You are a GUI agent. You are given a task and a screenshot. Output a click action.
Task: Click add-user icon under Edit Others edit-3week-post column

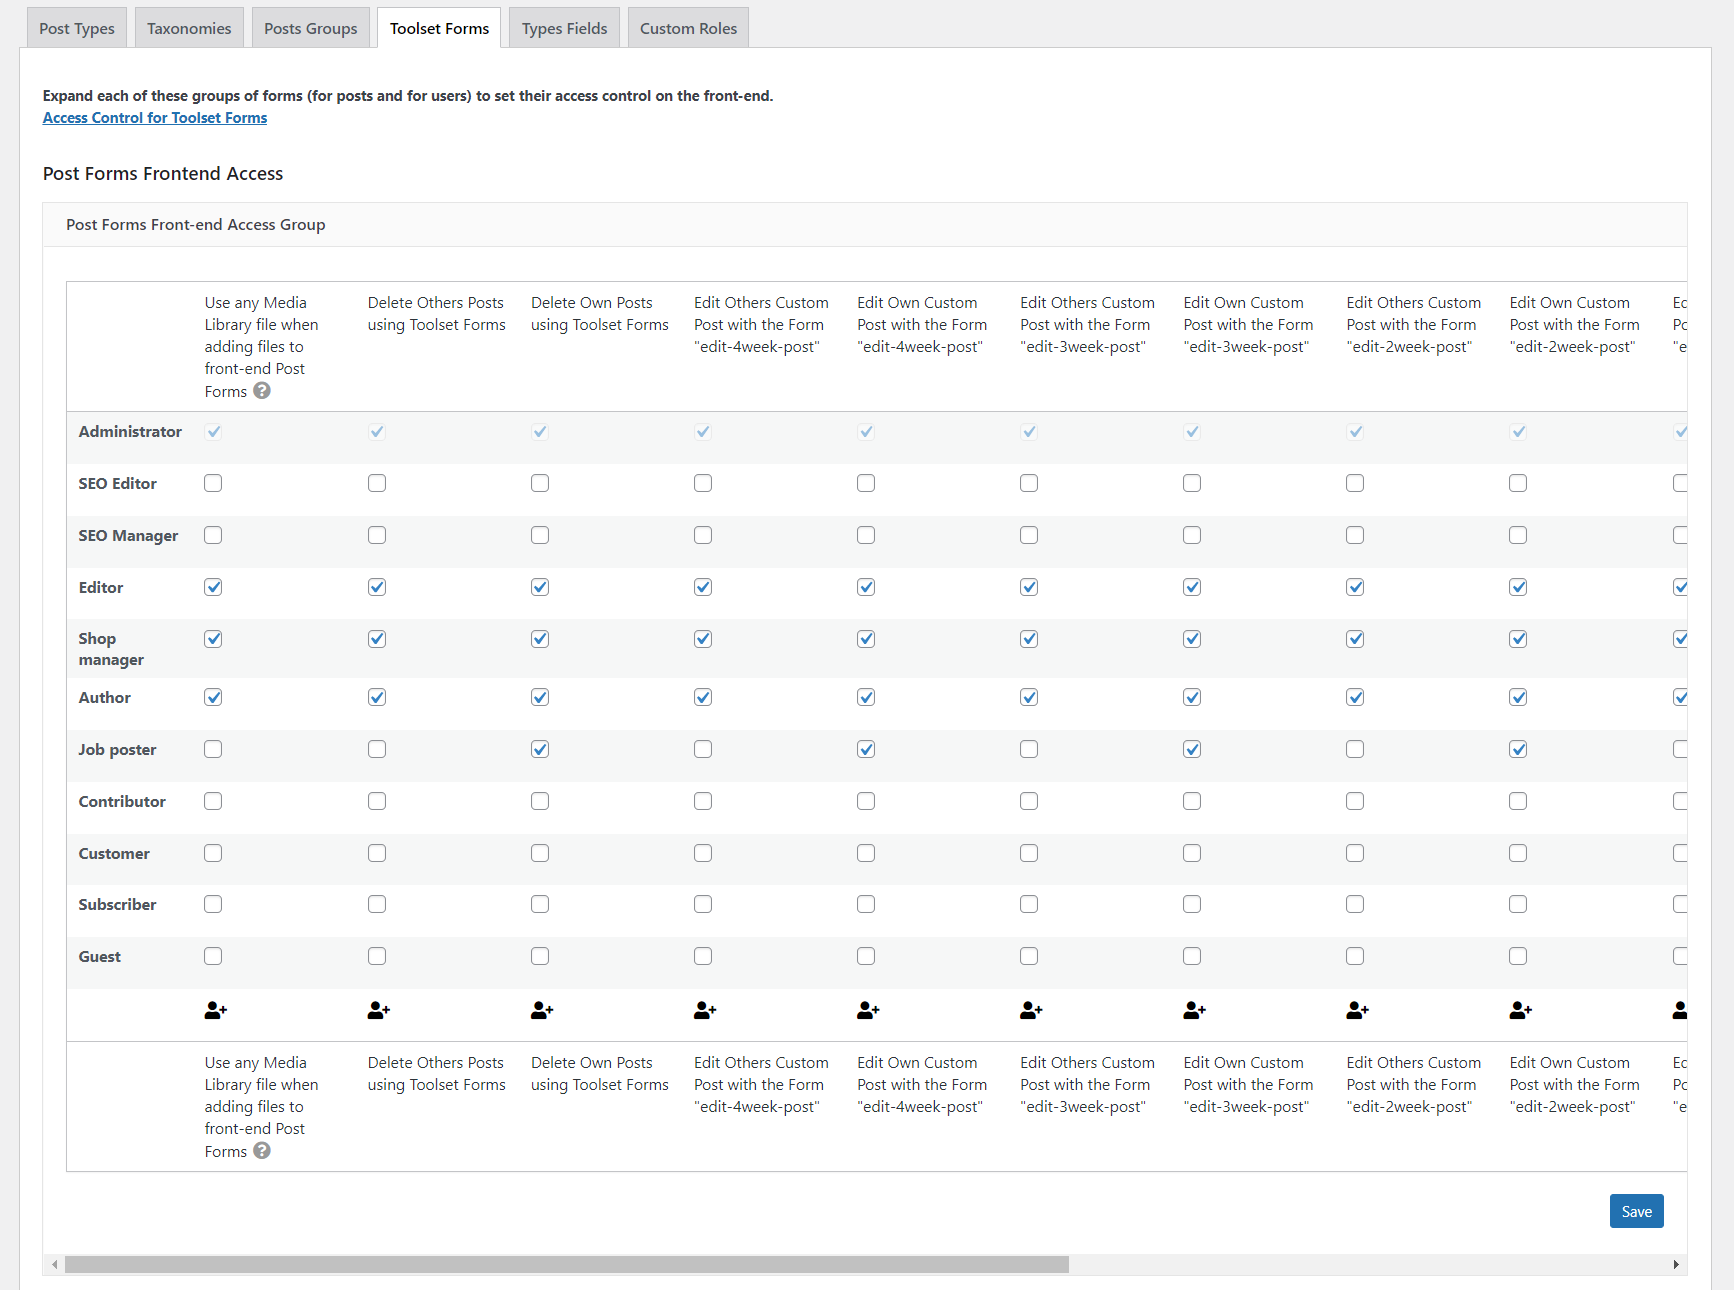coord(1030,1011)
